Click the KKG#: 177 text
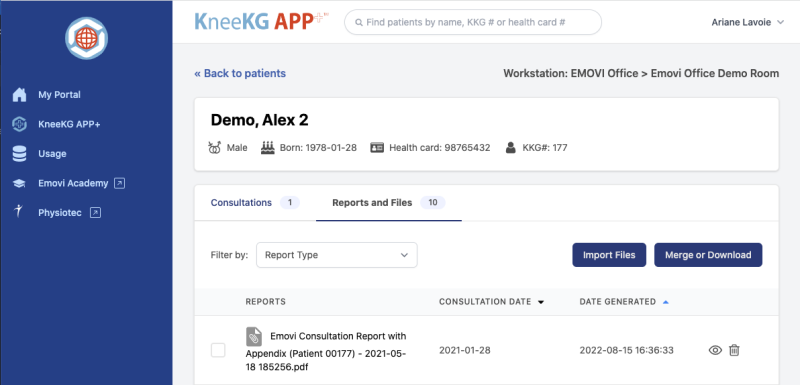The height and width of the screenshot is (385, 800). (545, 148)
